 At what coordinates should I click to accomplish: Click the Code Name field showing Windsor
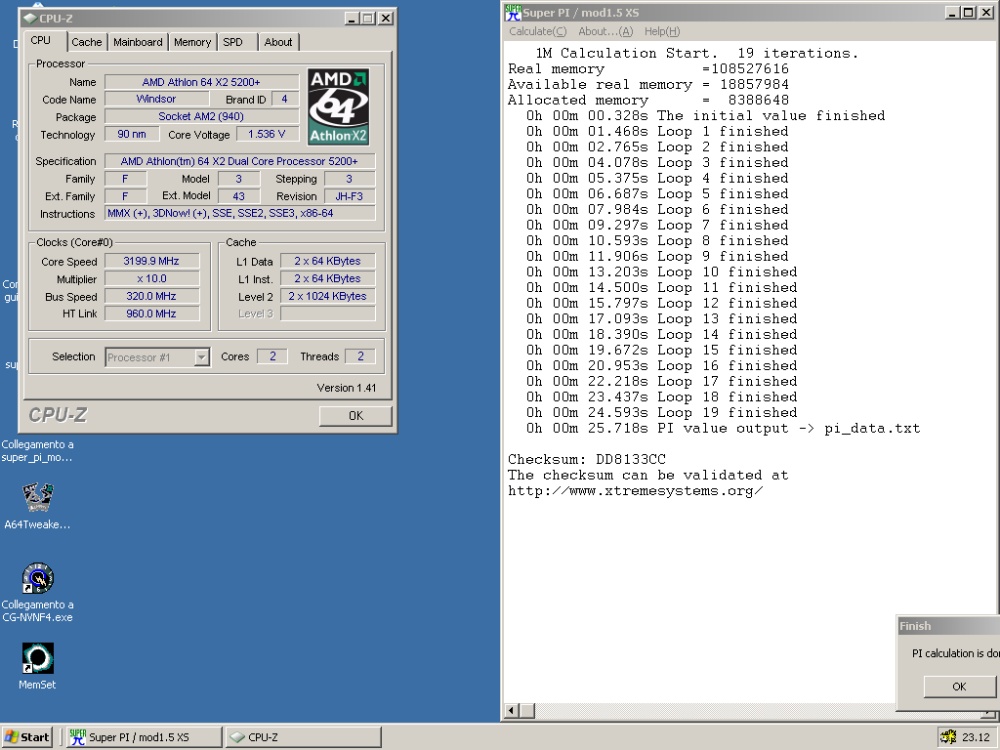156,99
